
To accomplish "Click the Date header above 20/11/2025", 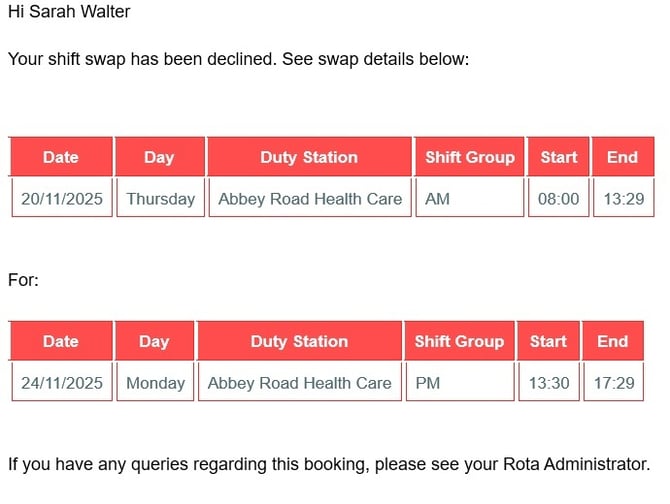I will pos(61,157).
